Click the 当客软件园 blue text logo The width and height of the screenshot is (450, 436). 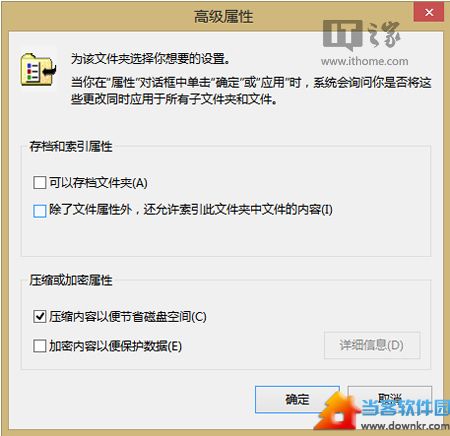click(x=405, y=407)
